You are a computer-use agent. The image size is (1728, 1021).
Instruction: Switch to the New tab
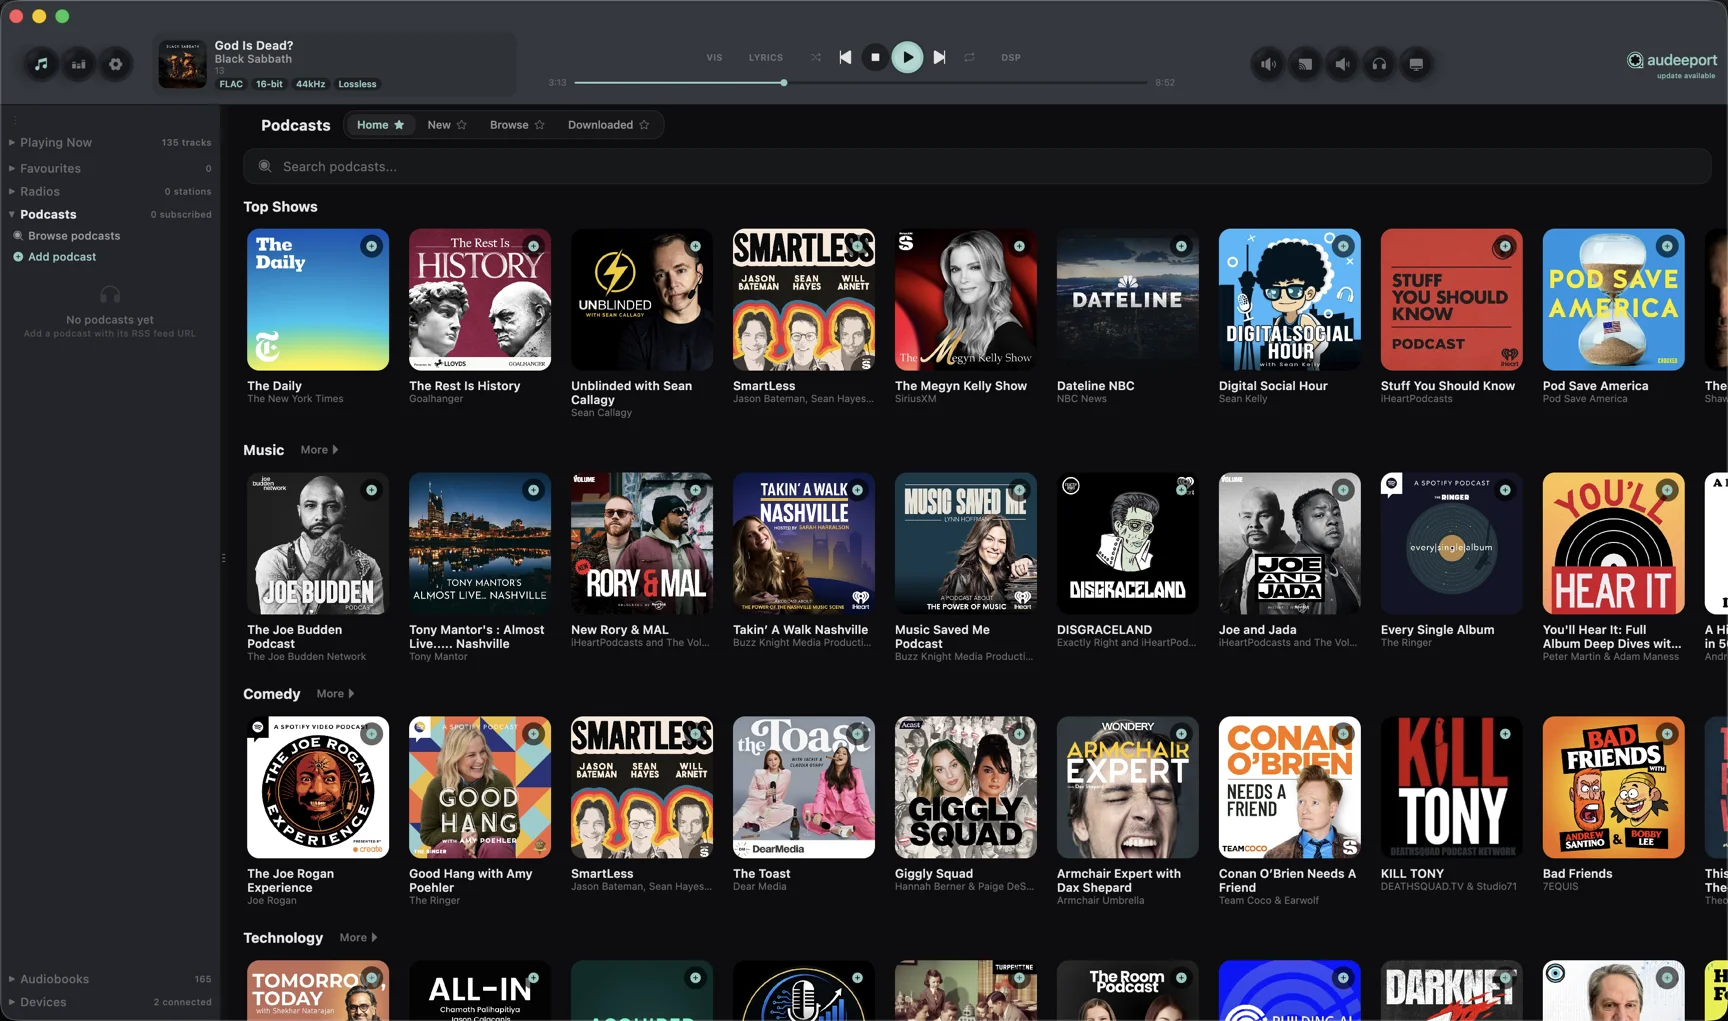(439, 125)
